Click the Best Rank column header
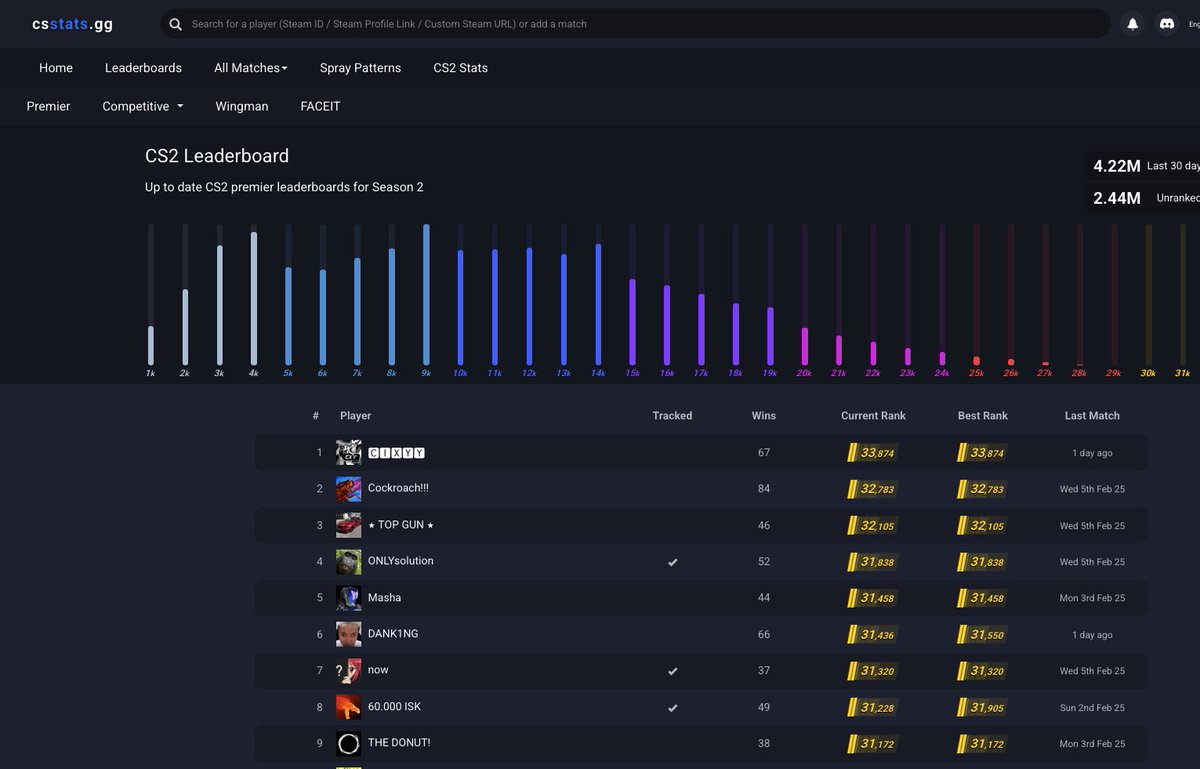 [x=983, y=415]
